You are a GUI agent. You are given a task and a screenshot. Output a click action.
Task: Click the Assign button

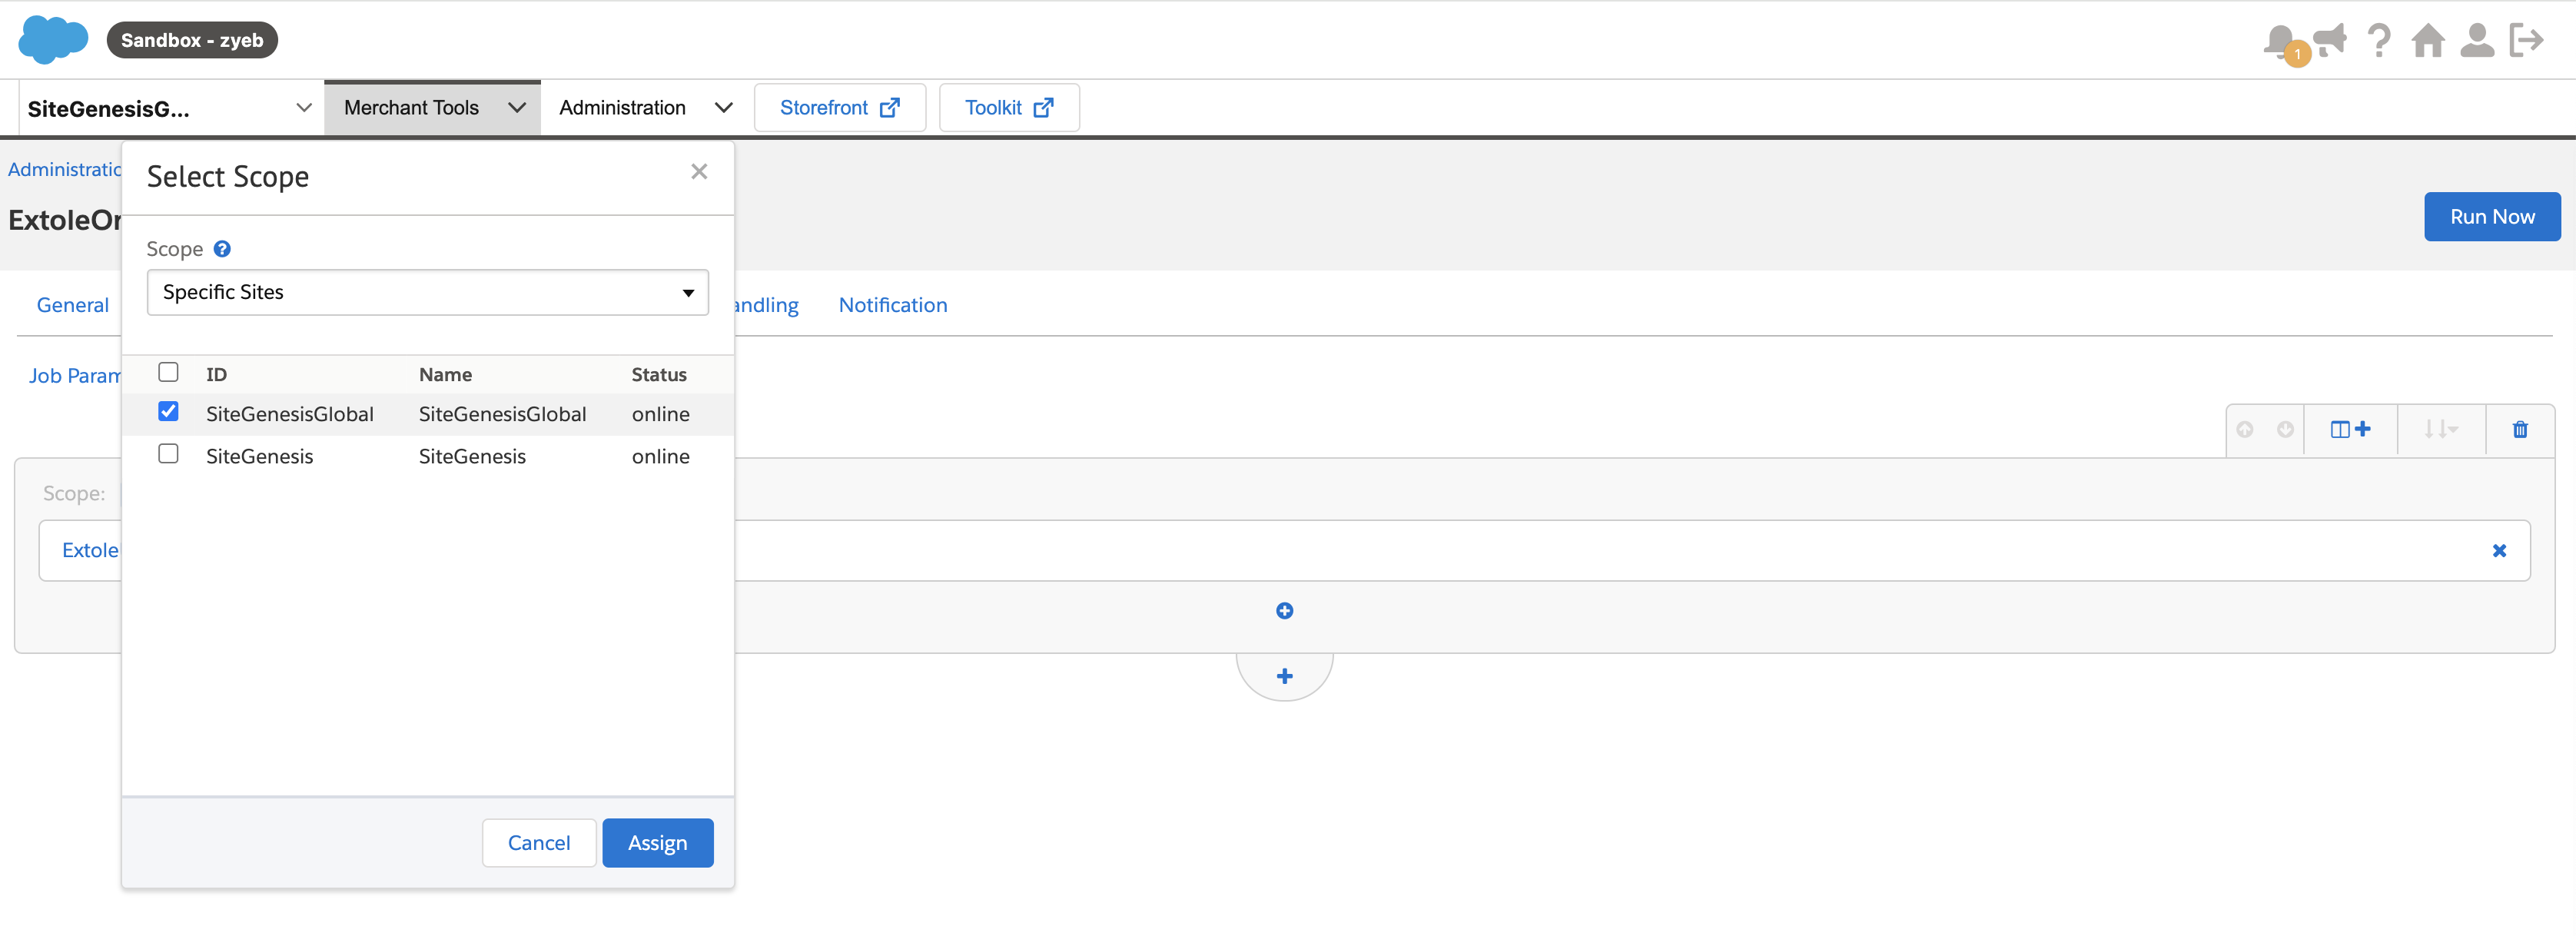click(658, 844)
